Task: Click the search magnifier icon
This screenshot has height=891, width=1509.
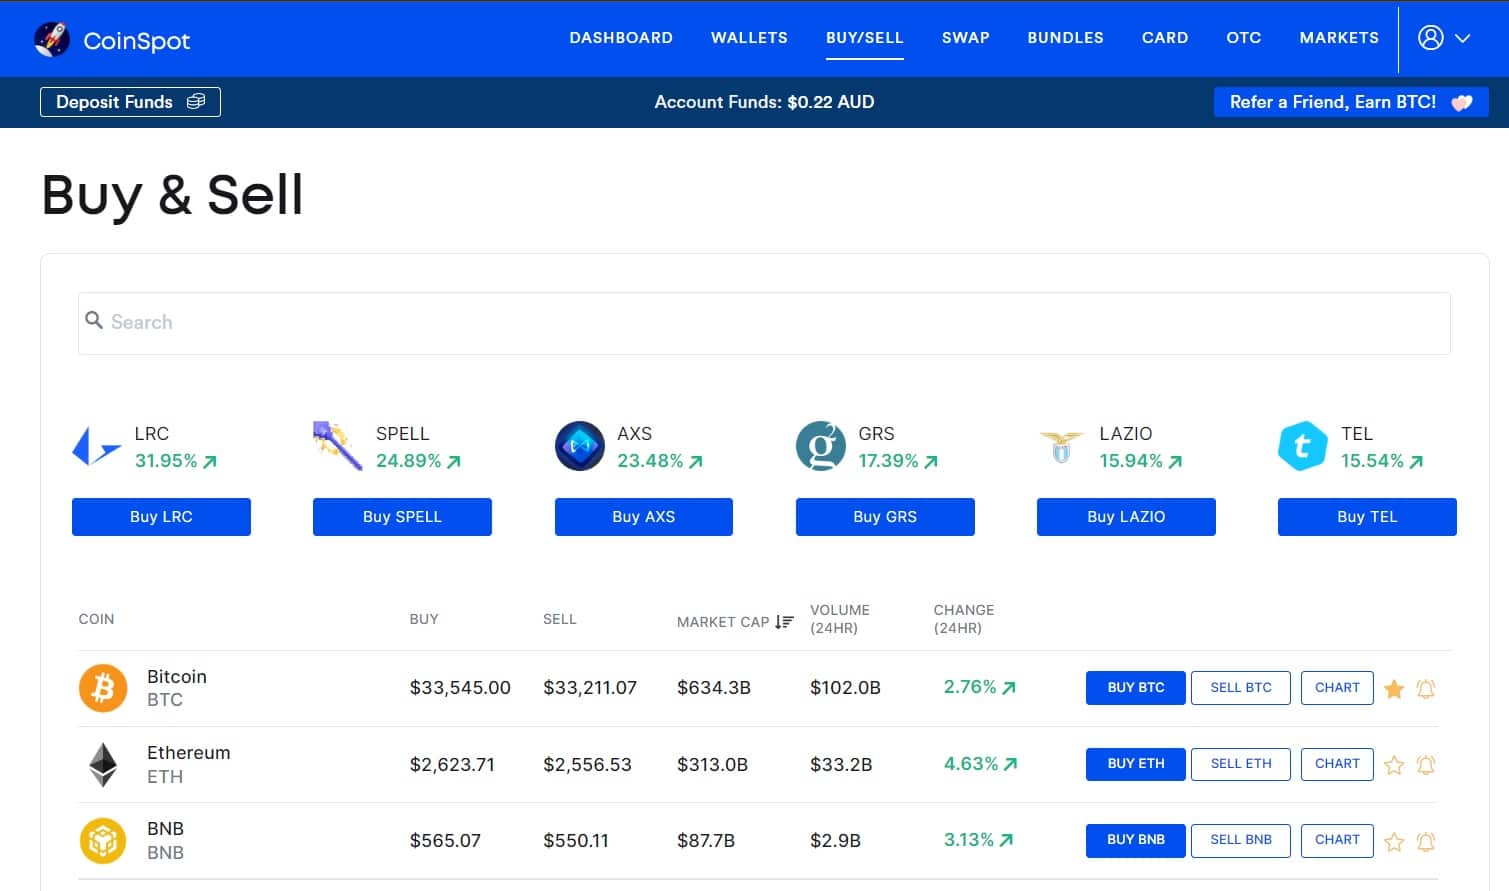Action: tap(94, 320)
